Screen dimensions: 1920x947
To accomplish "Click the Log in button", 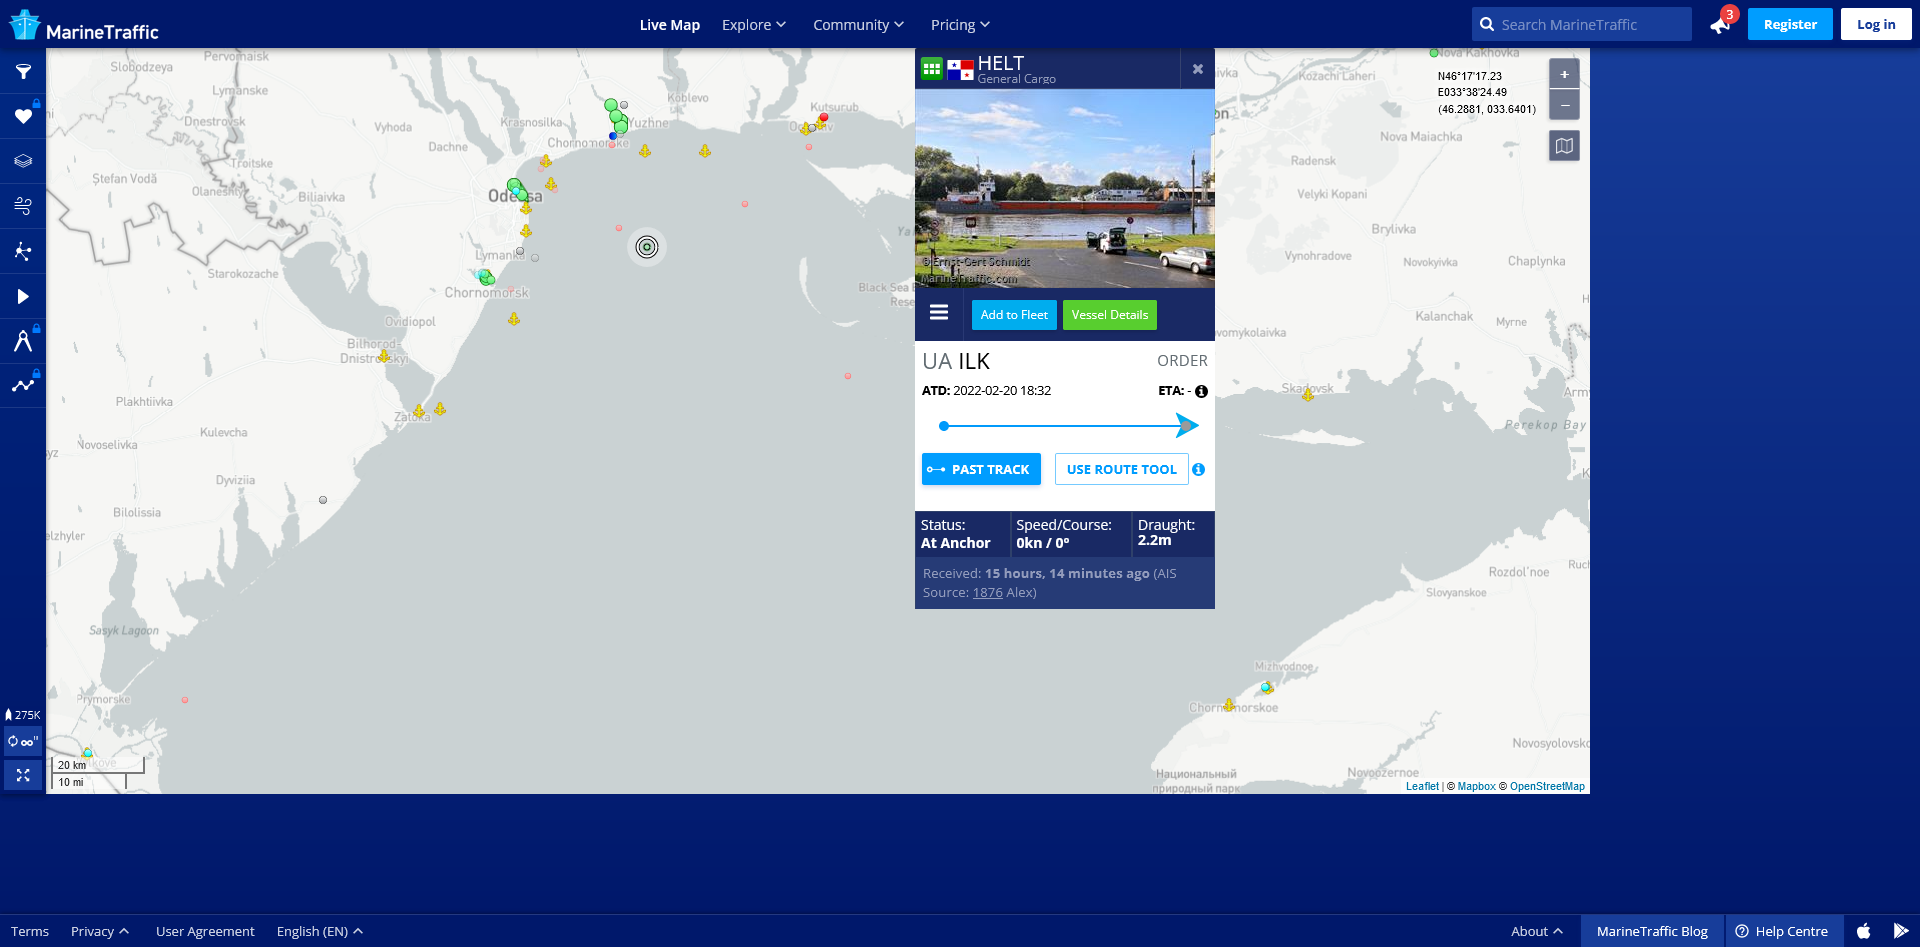I will pyautogui.click(x=1876, y=24).
